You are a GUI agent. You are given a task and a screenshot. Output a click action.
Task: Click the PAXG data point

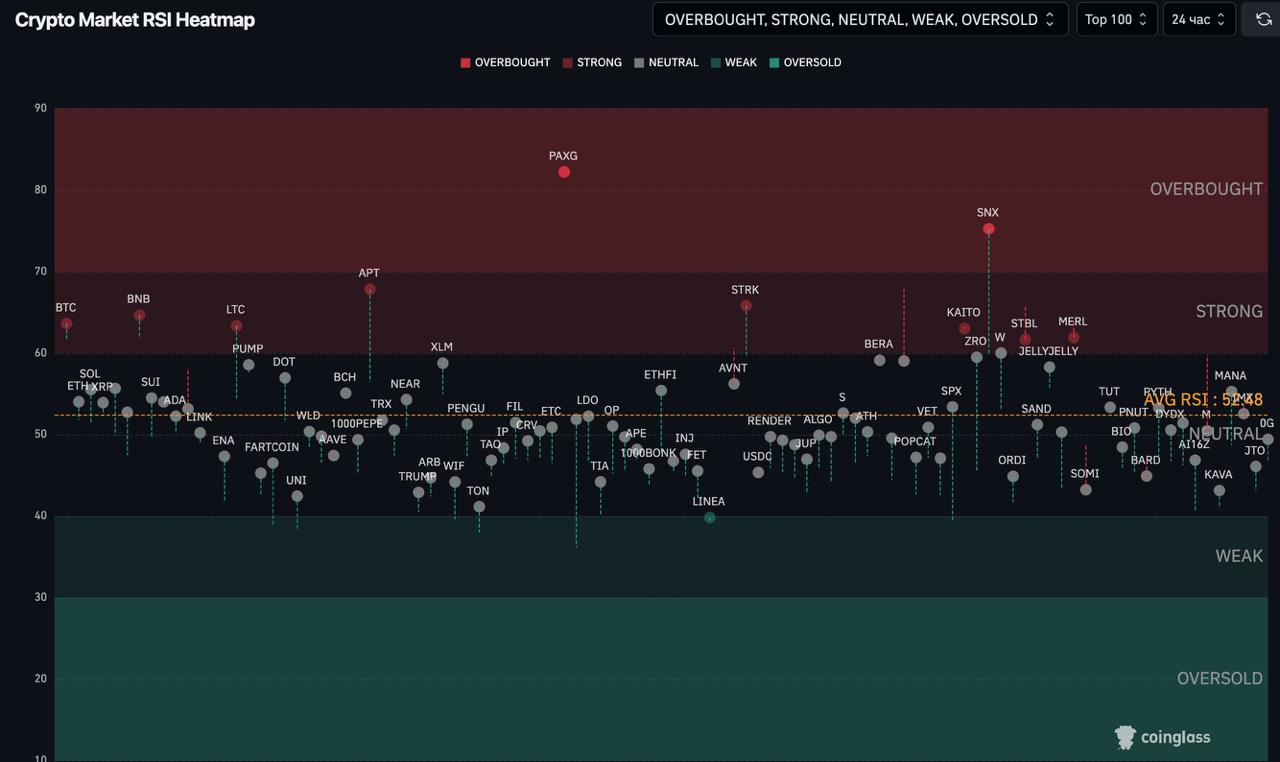(x=564, y=172)
